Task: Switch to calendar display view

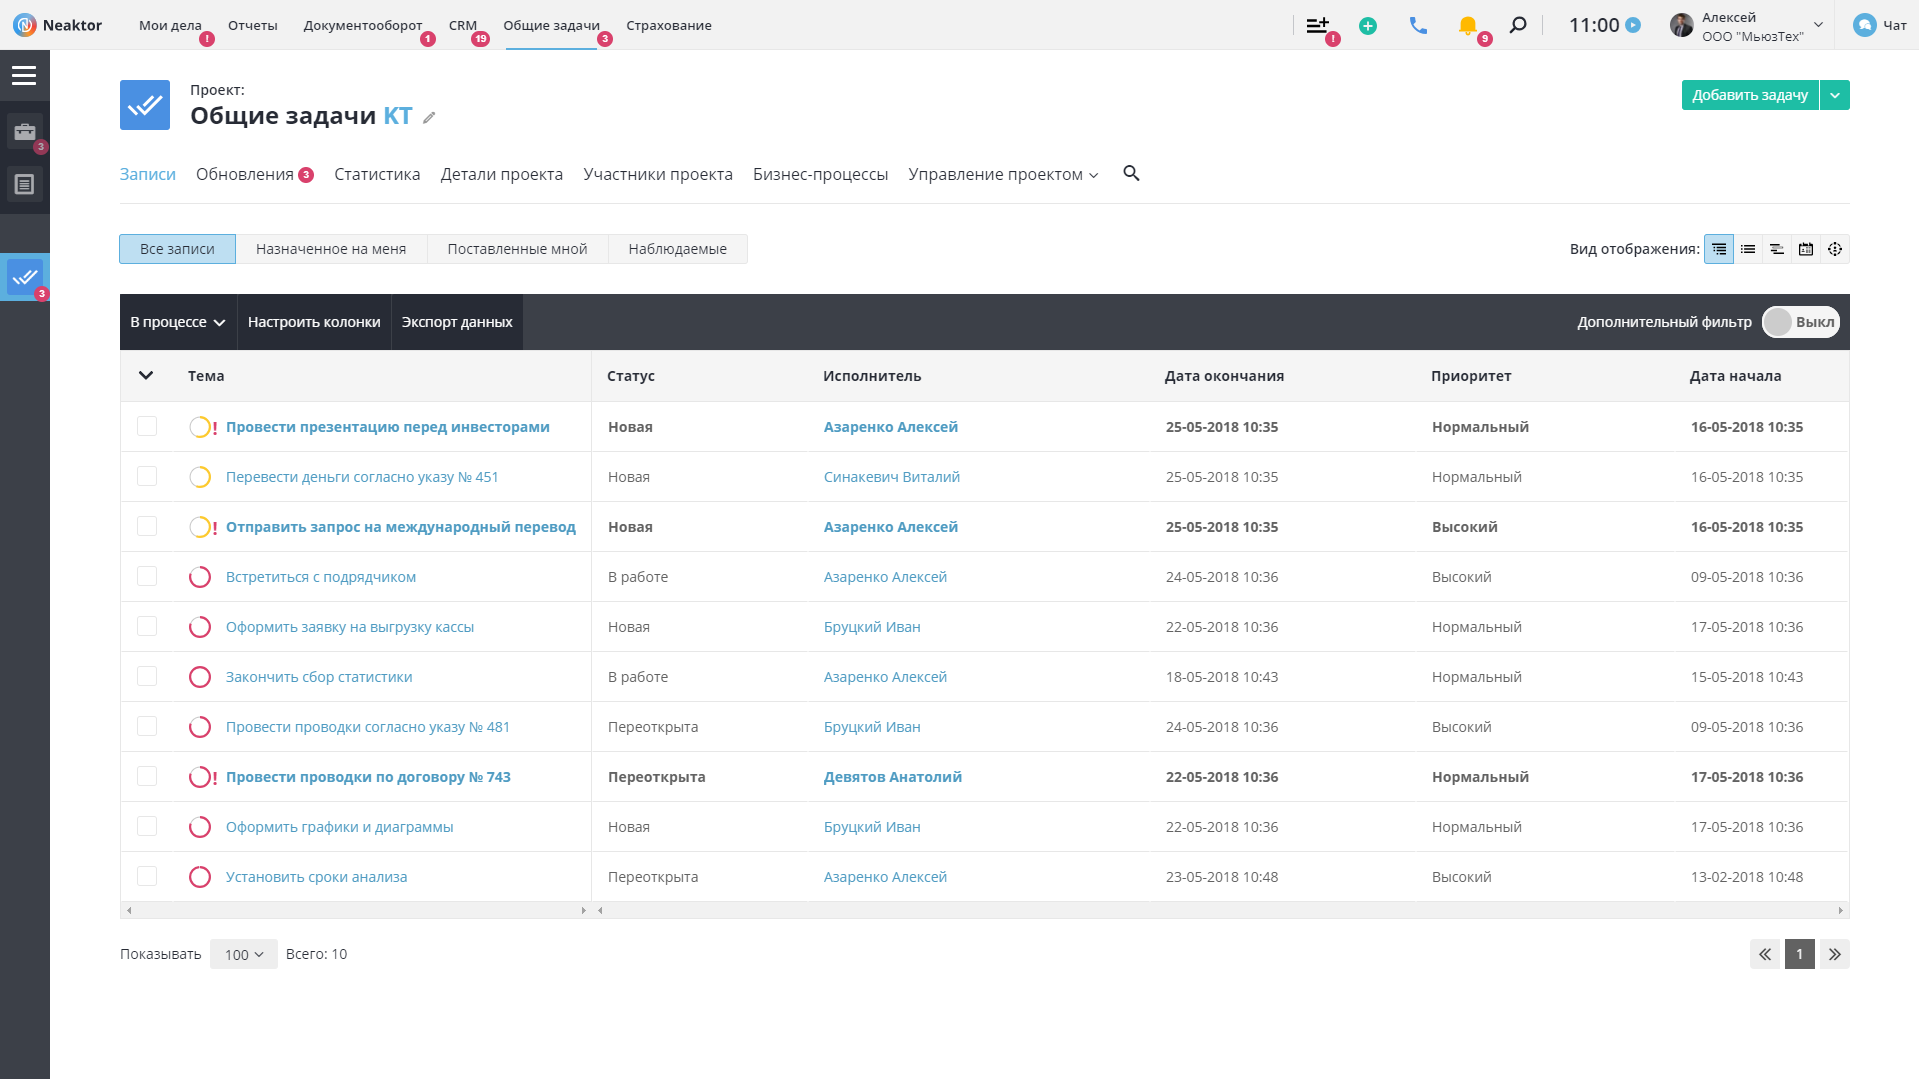Action: tap(1806, 249)
